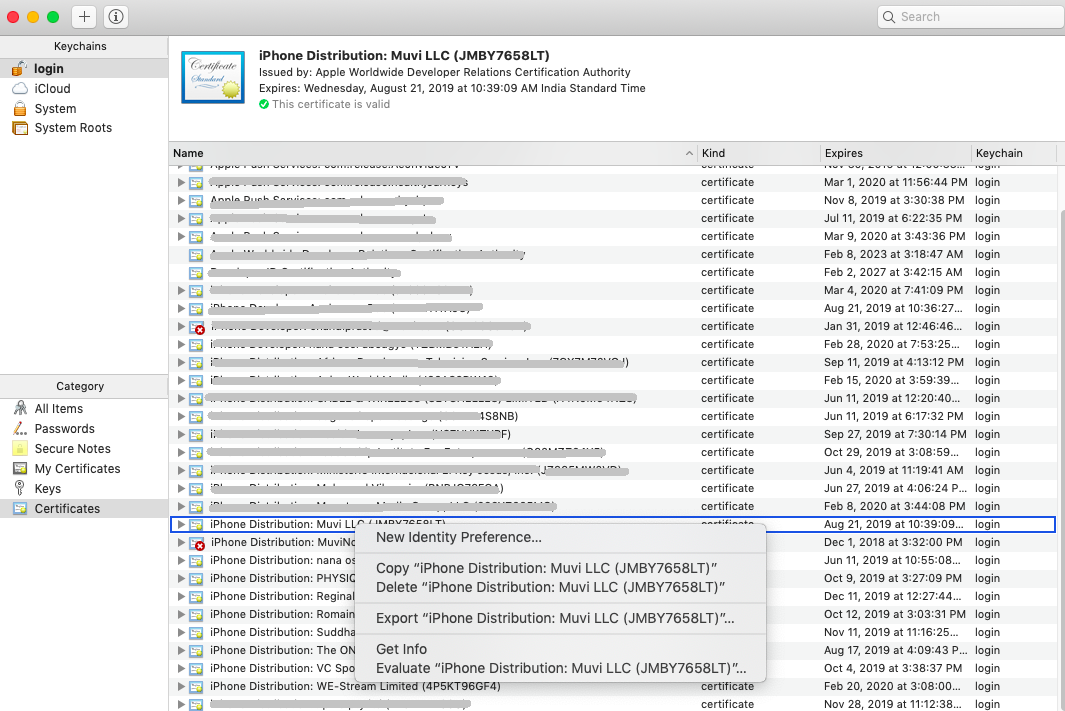Select the Passwords category icon
Image resolution: width=1065 pixels, height=711 pixels.
tap(20, 429)
